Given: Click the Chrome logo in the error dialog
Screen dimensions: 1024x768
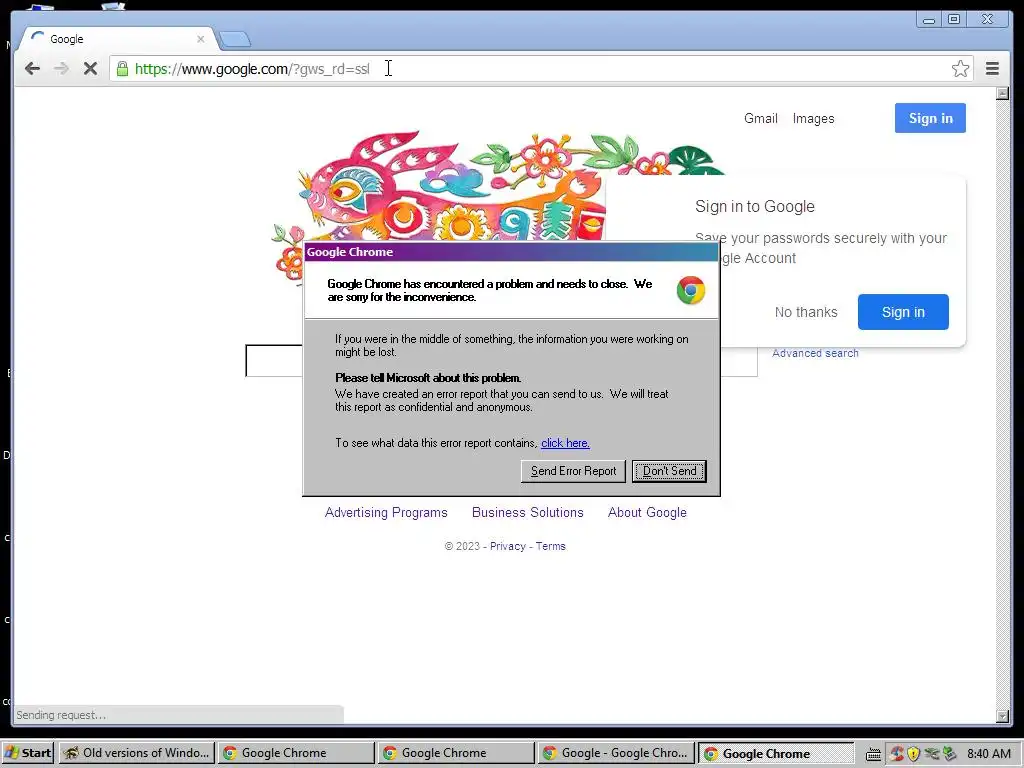Looking at the screenshot, I should click(x=691, y=290).
